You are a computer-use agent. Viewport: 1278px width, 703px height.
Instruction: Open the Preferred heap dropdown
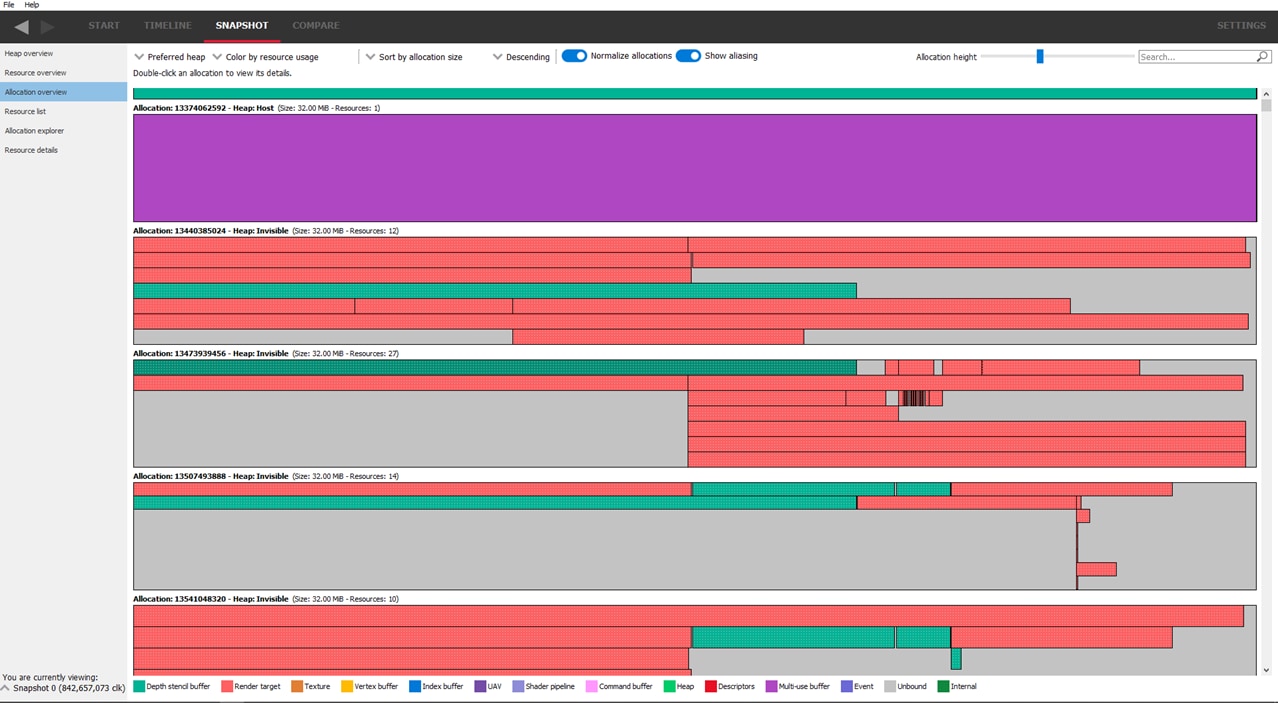[x=169, y=57]
